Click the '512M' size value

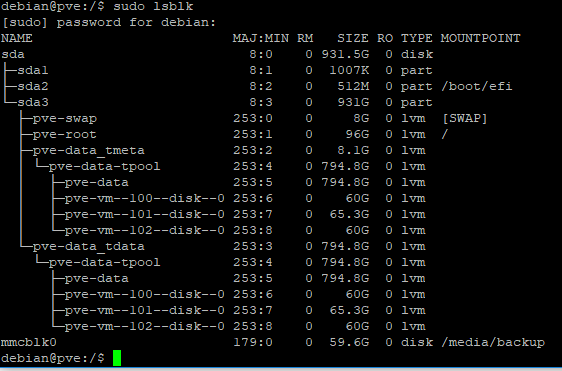[x=353, y=86]
